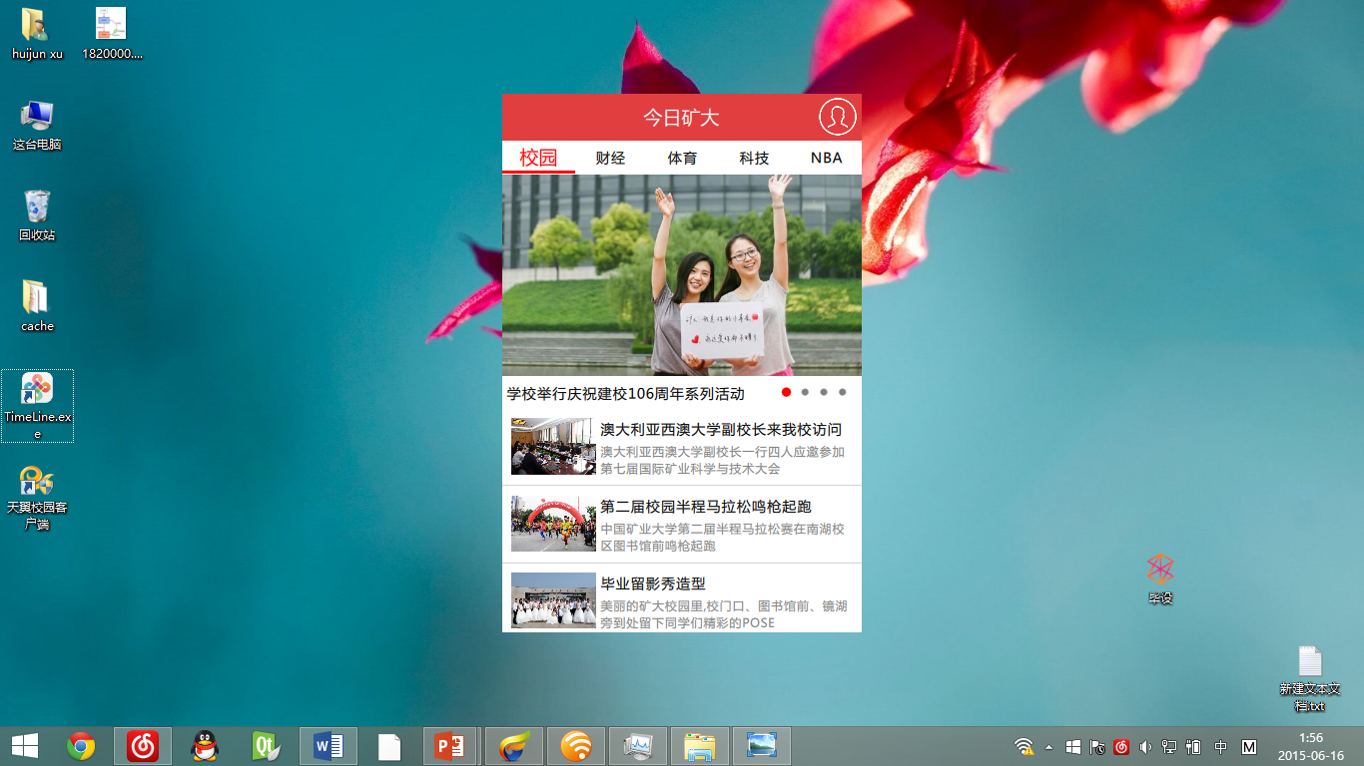Click the summary text 旁到处留下同学们精彩的POSE
Image resolution: width=1364 pixels, height=766 pixels.
pos(687,623)
